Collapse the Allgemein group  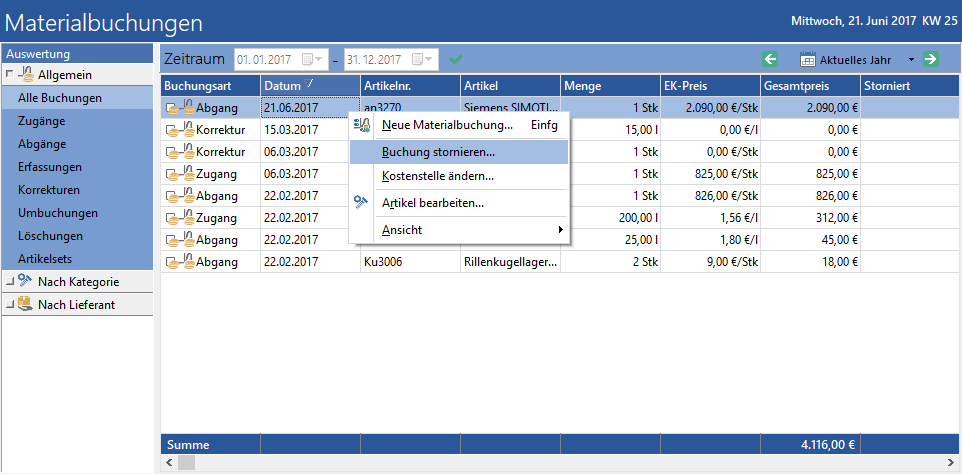pos(9,75)
